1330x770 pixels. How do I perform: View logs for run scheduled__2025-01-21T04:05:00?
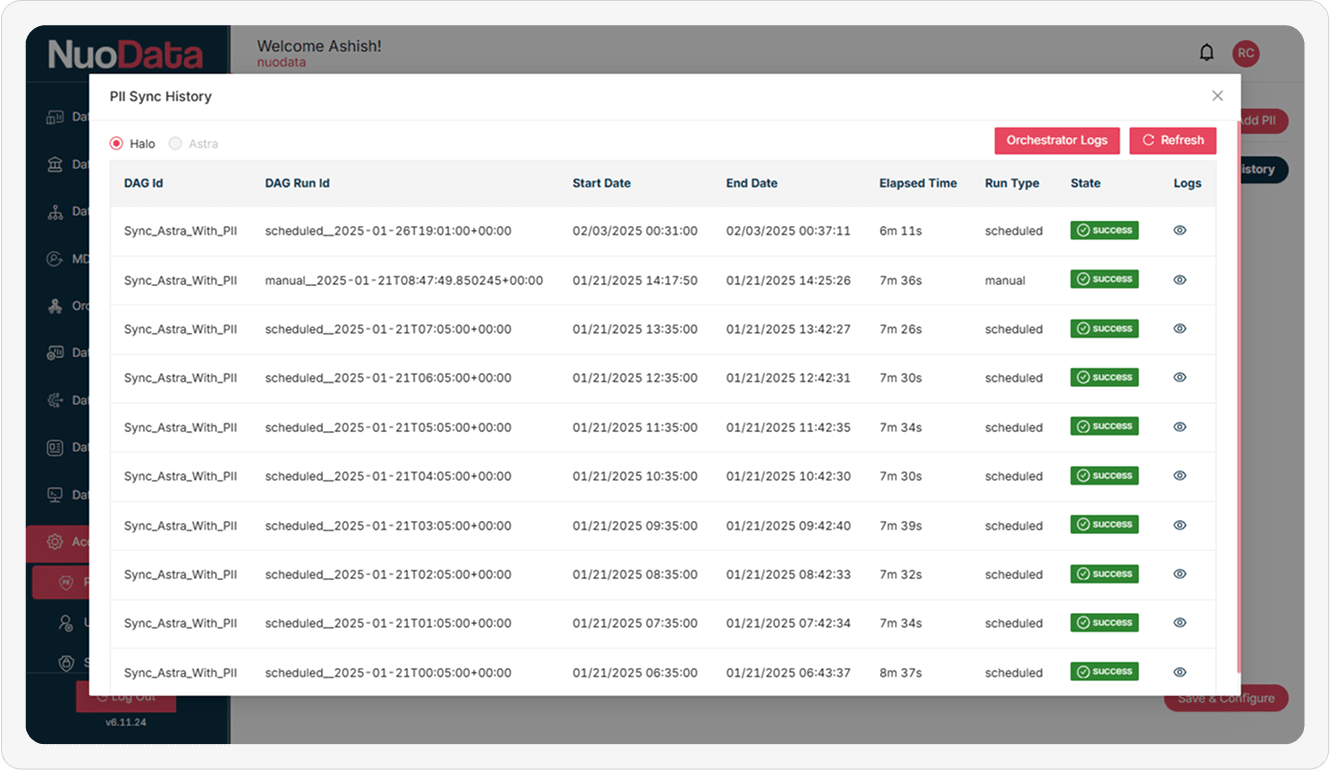click(x=1180, y=476)
